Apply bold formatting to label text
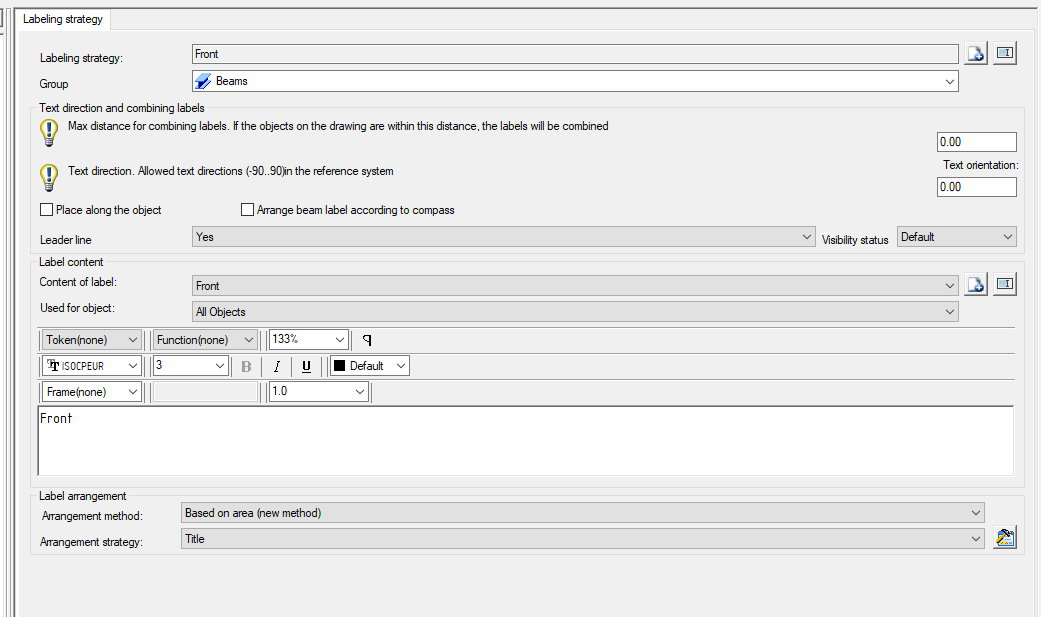 pos(245,366)
